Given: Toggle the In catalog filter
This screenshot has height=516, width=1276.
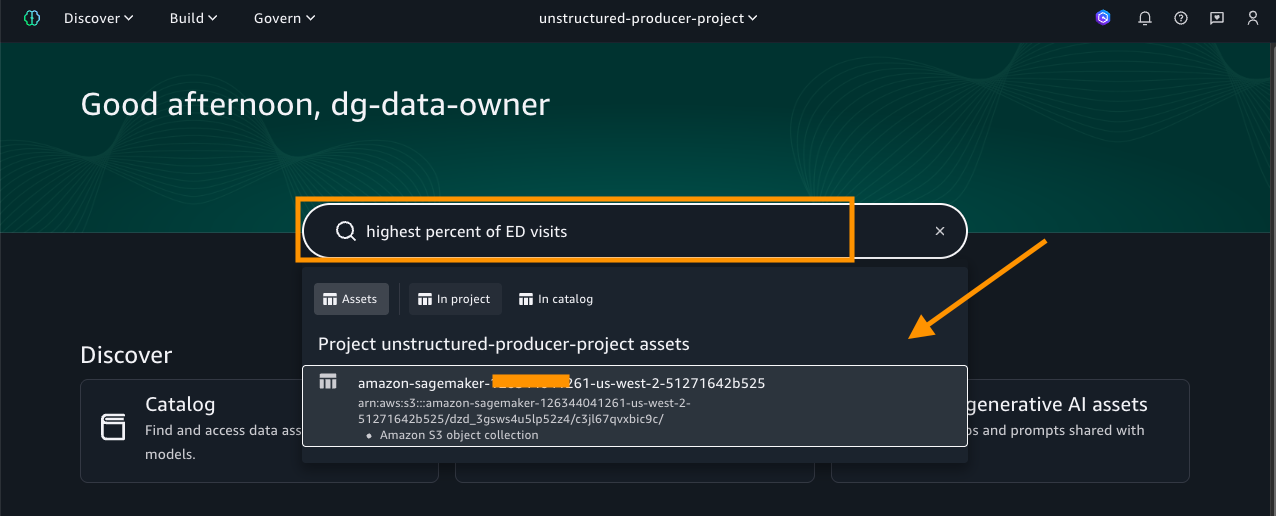Looking at the screenshot, I should (556, 299).
